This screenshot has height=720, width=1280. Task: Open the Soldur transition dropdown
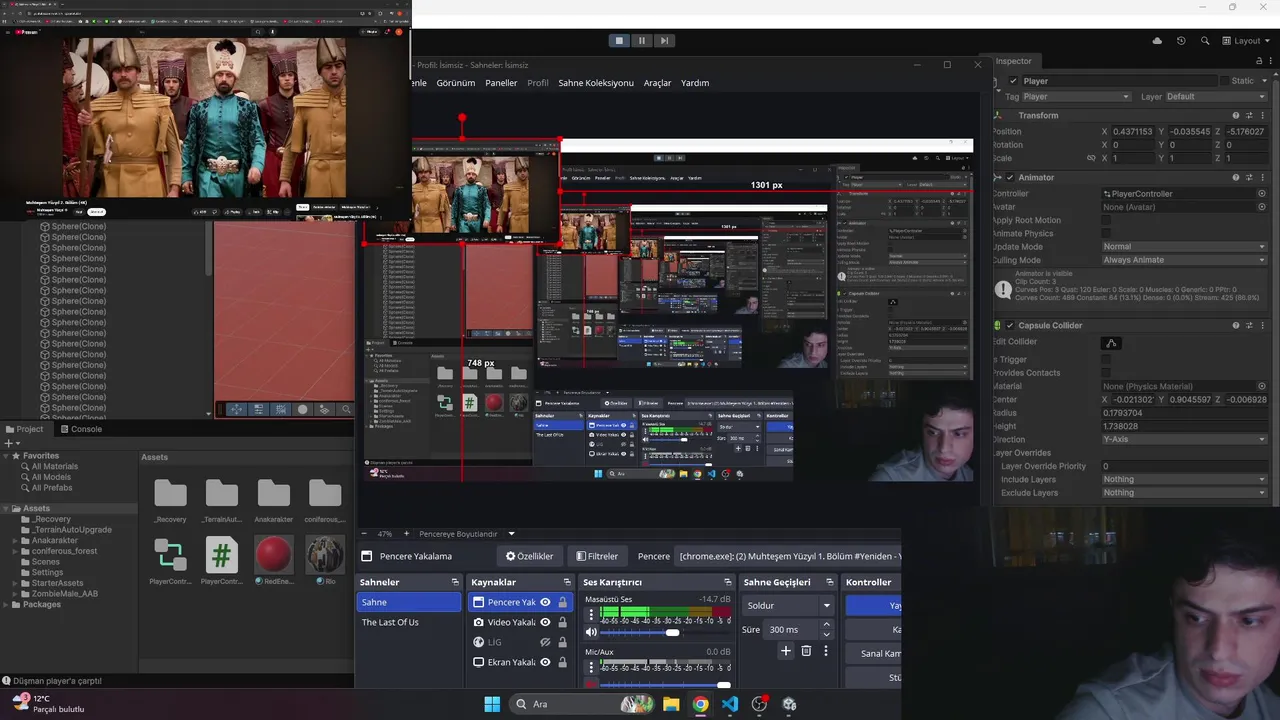[789, 605]
